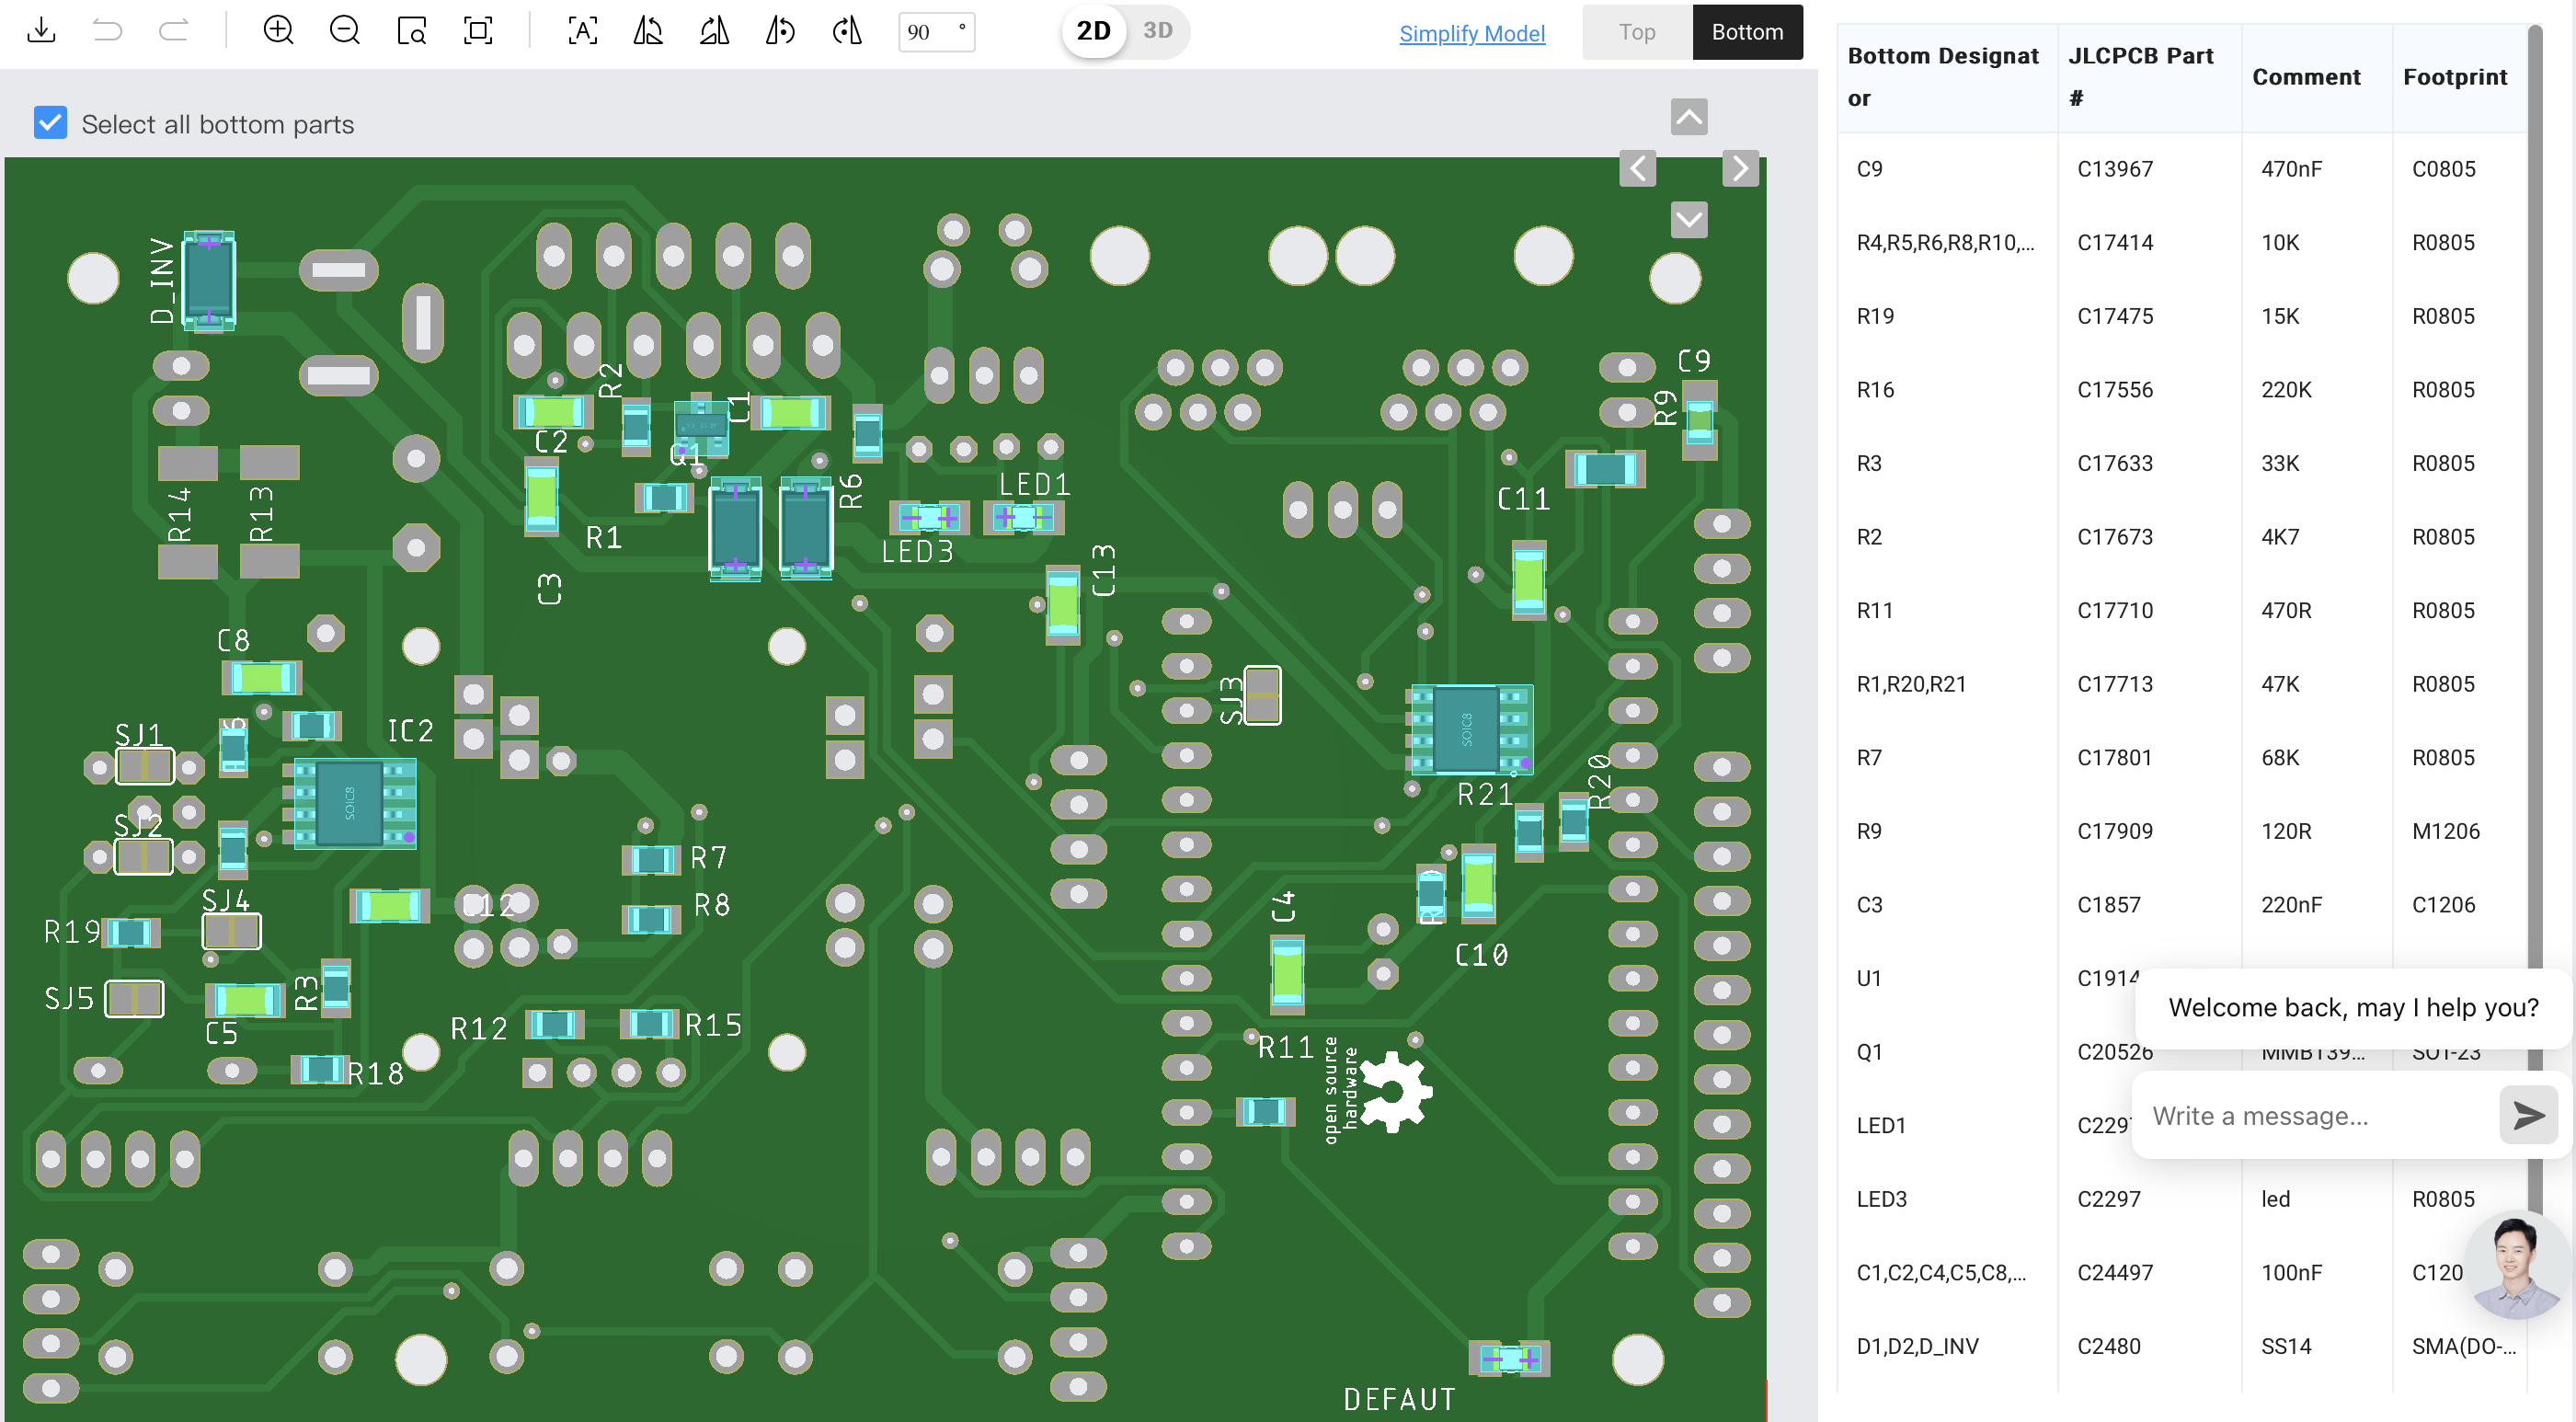Zoom in with the plus magnifier icon

pyautogui.click(x=278, y=31)
